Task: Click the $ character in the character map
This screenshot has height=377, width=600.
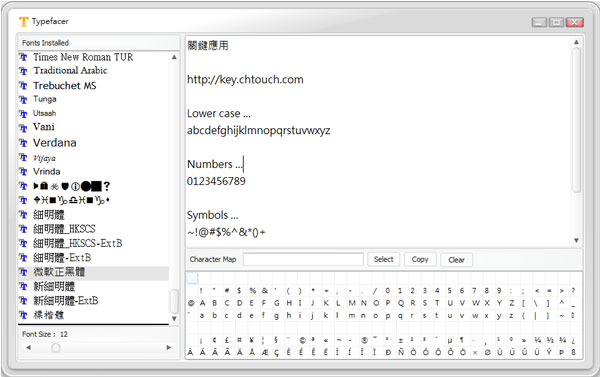Action: [x=239, y=291]
